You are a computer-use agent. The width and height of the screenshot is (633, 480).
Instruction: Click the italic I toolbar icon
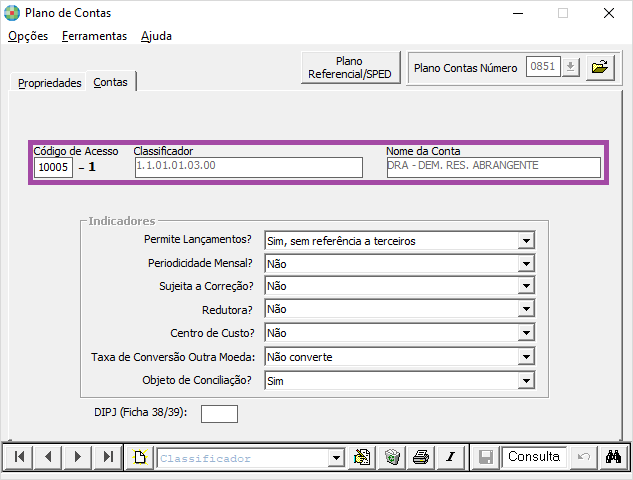(x=451, y=457)
